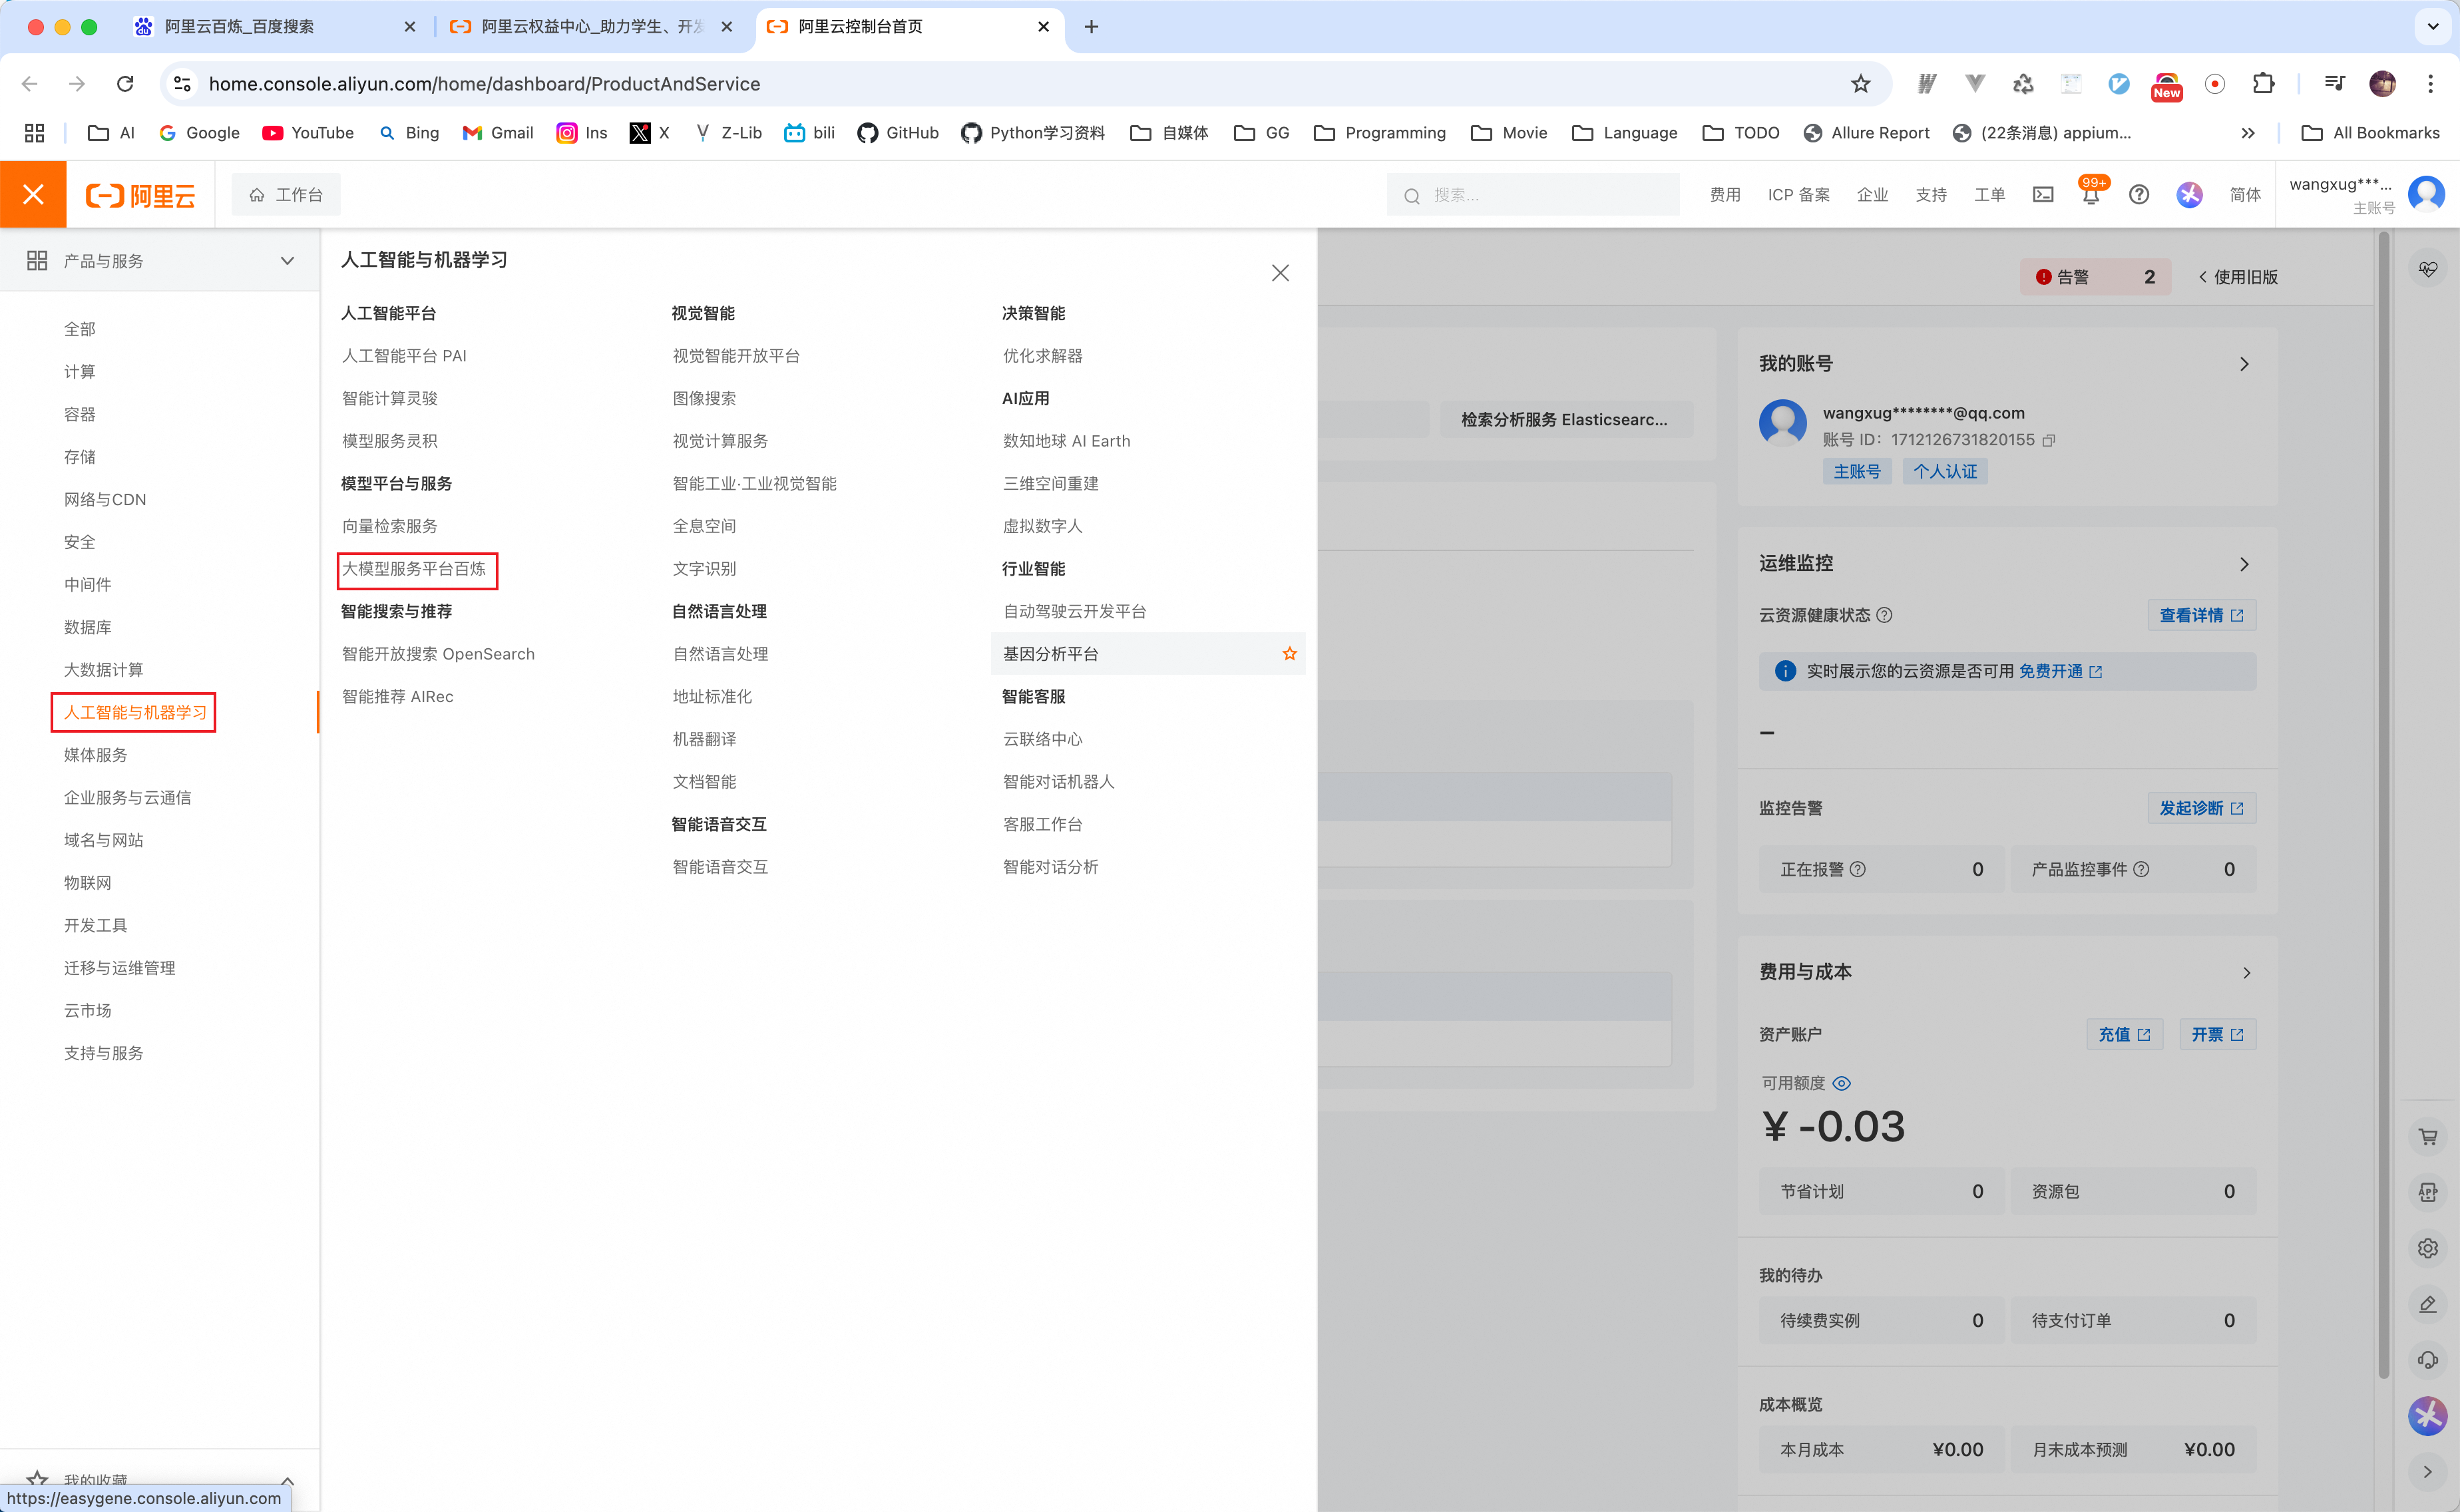Open customer service headset icon
Screen dimensions: 2460x1512
tap(2427, 1360)
